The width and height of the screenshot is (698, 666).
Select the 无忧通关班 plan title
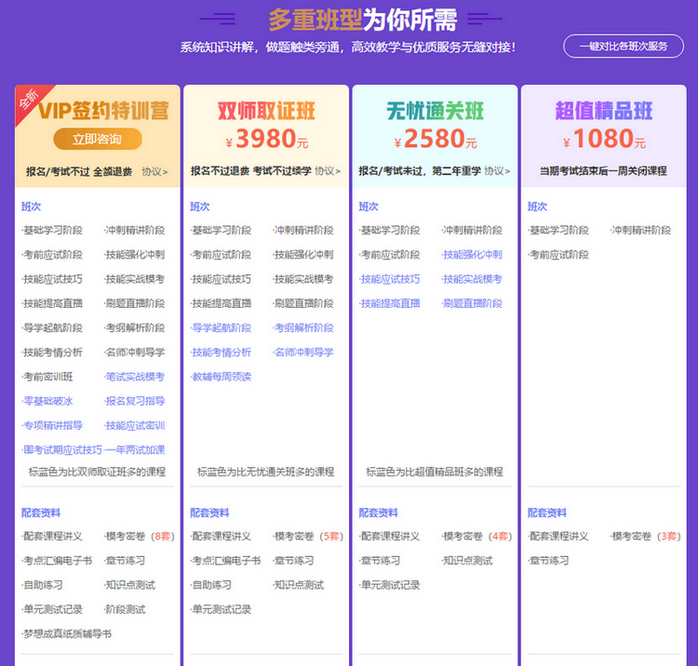[434, 110]
